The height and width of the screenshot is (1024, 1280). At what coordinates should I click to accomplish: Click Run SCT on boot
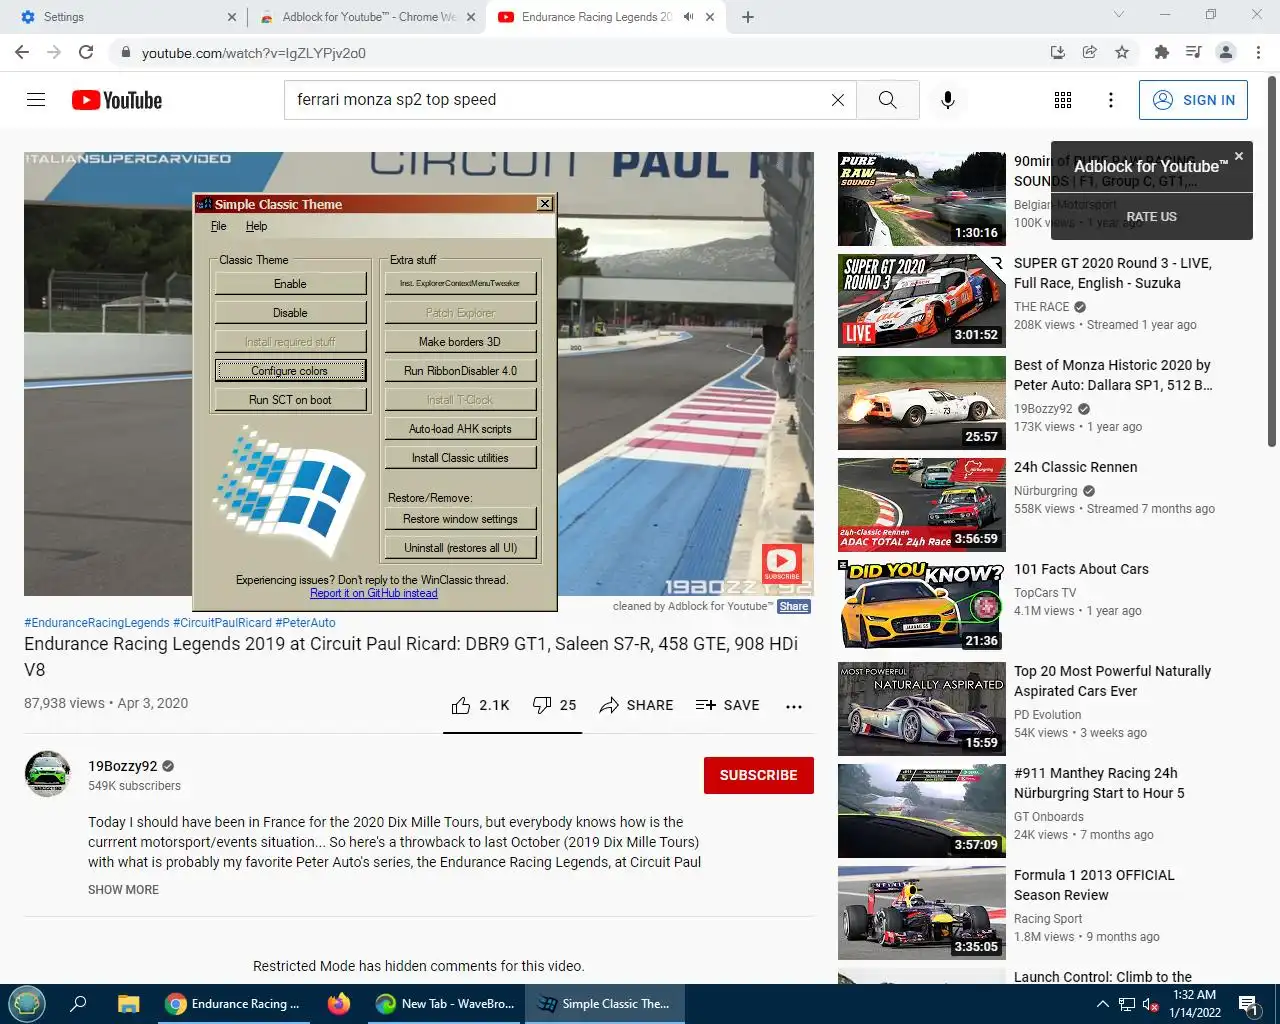click(x=291, y=400)
